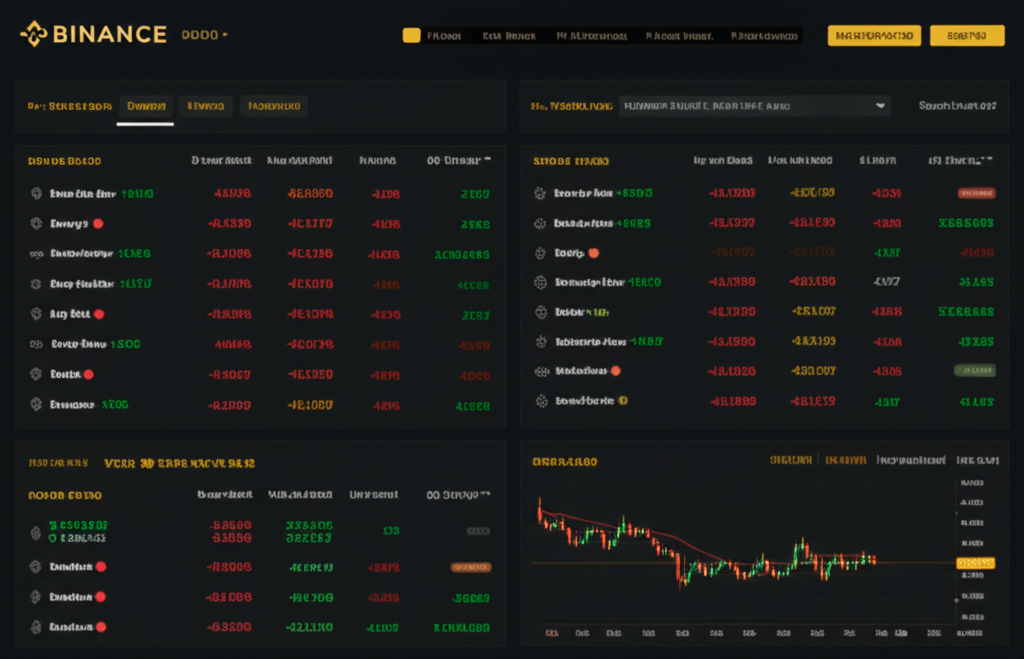The image size is (1024, 659).
Task: Sort by the last column header of the upper-right table
Action: [x=961, y=160]
